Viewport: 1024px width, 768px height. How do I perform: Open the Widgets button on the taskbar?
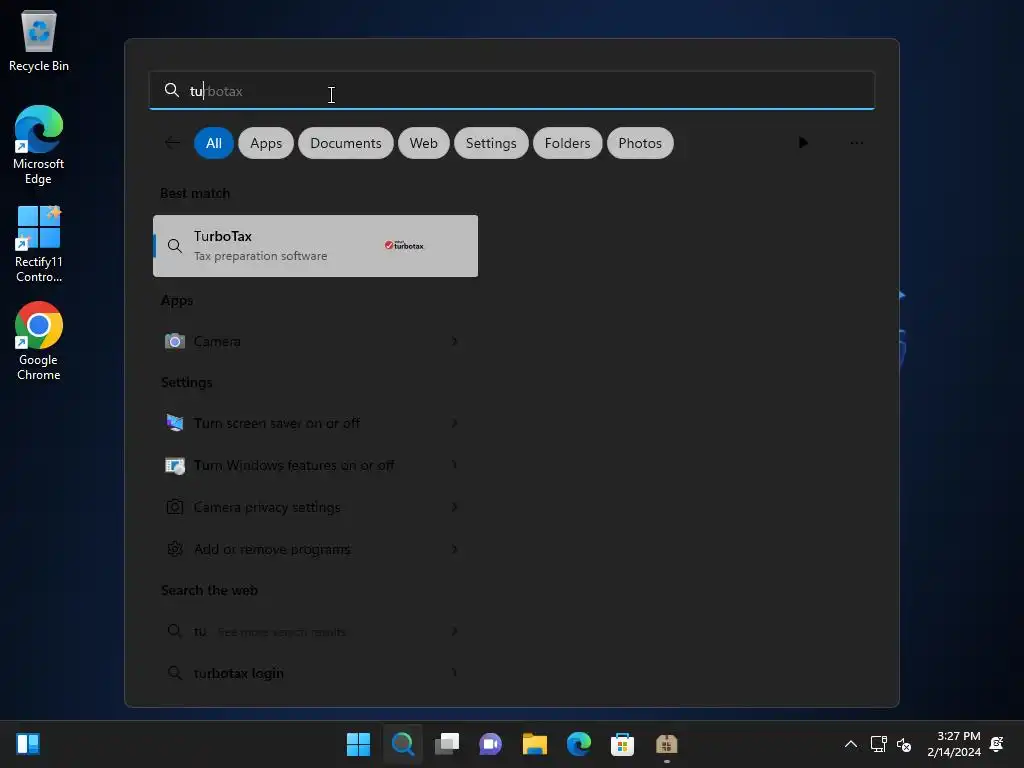click(28, 744)
